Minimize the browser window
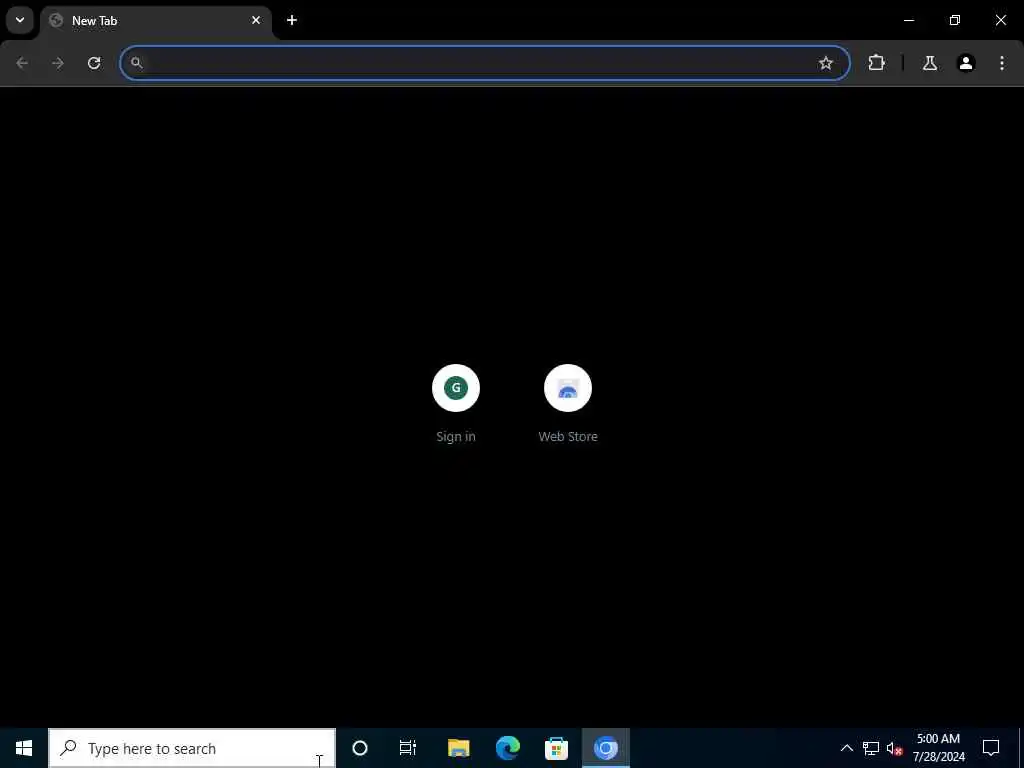 click(908, 20)
